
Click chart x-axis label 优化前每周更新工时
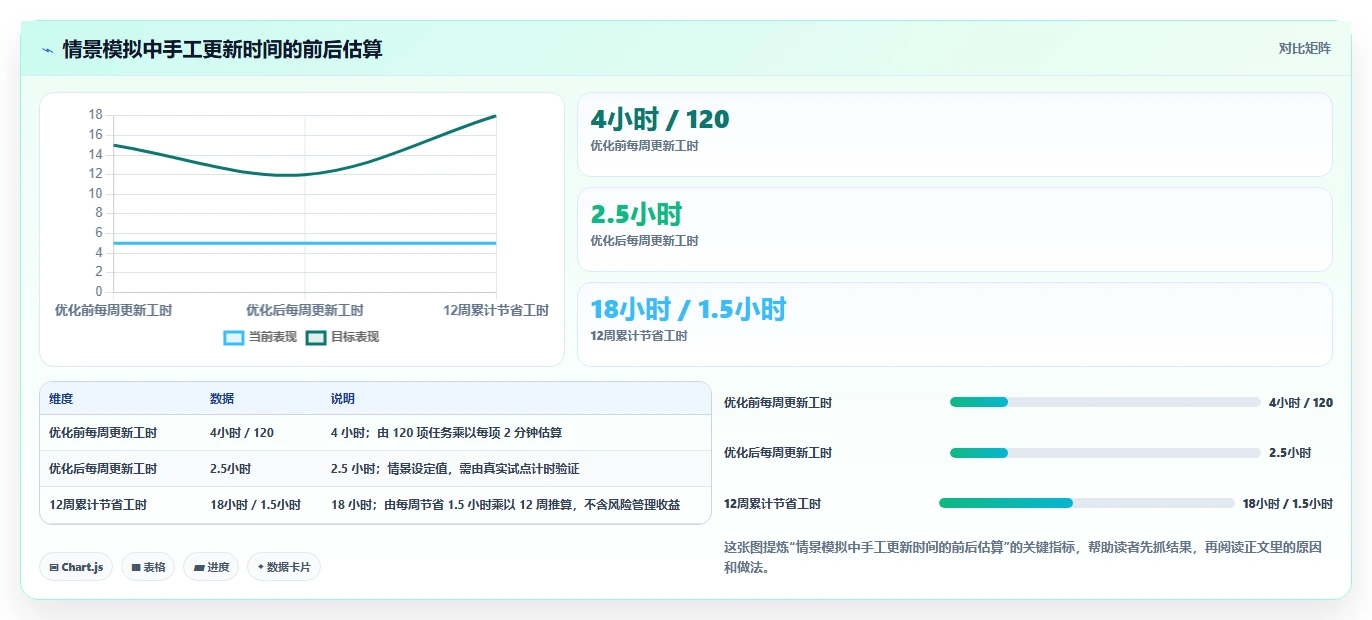(113, 311)
